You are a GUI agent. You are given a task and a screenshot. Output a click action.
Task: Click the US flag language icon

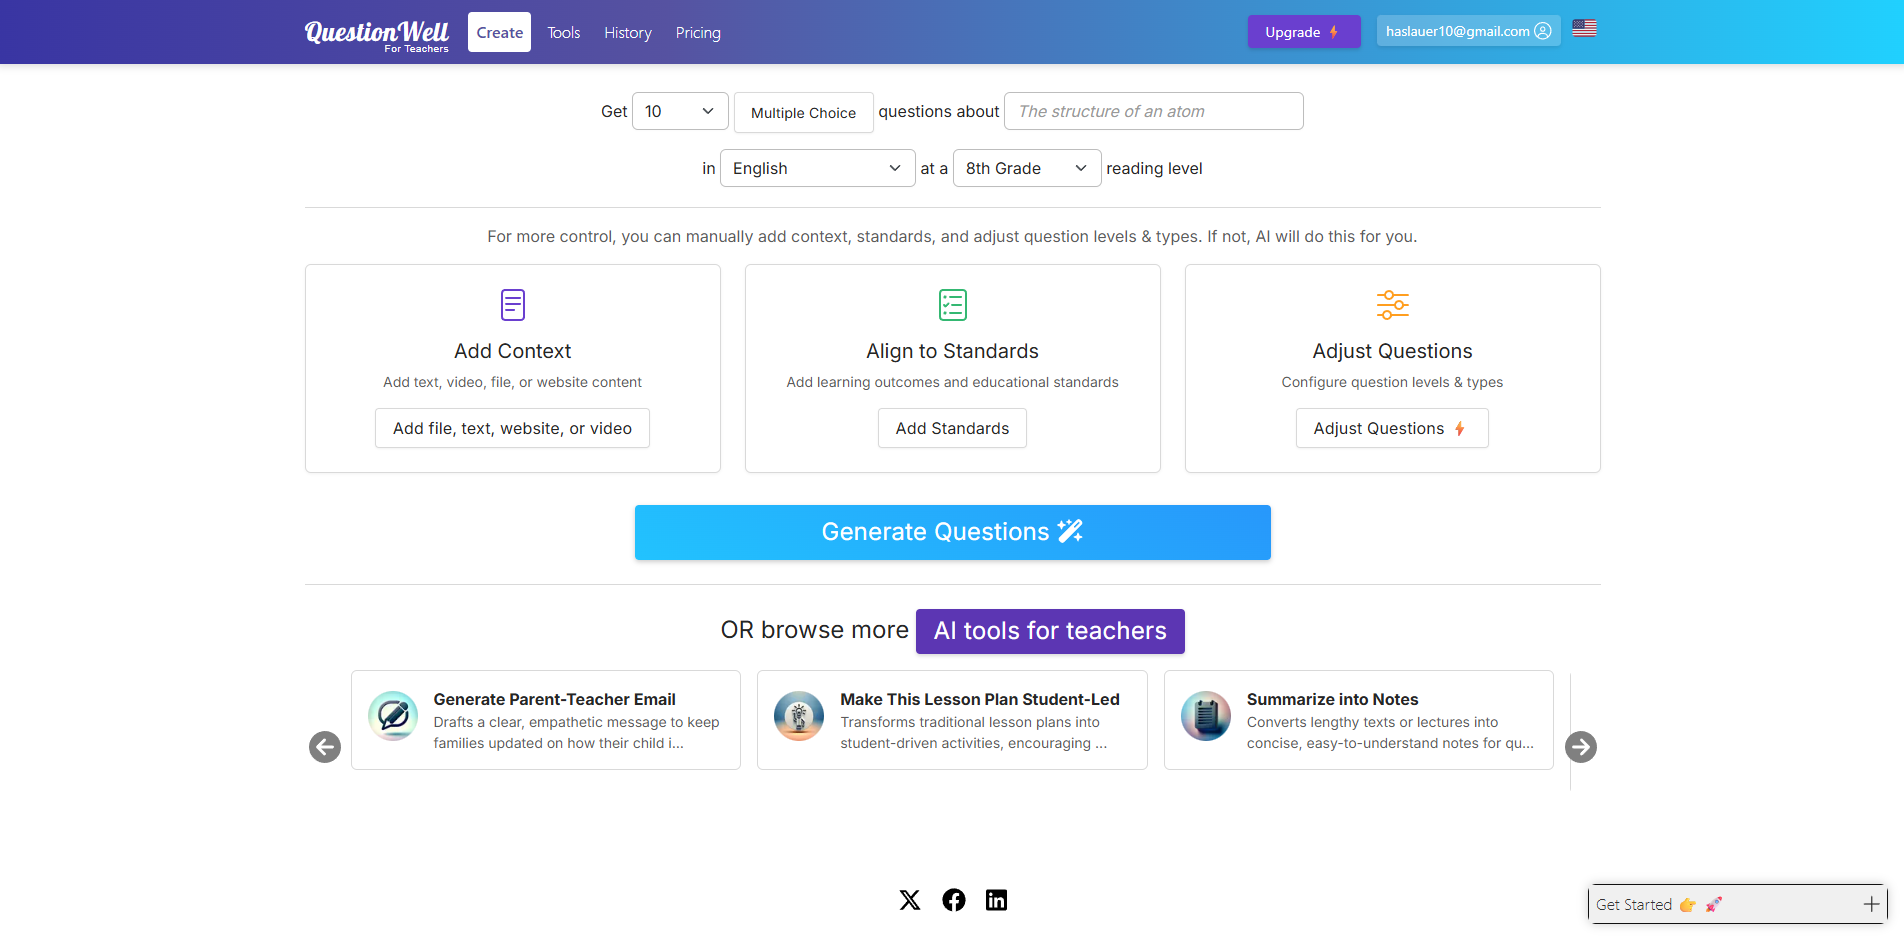click(x=1584, y=29)
